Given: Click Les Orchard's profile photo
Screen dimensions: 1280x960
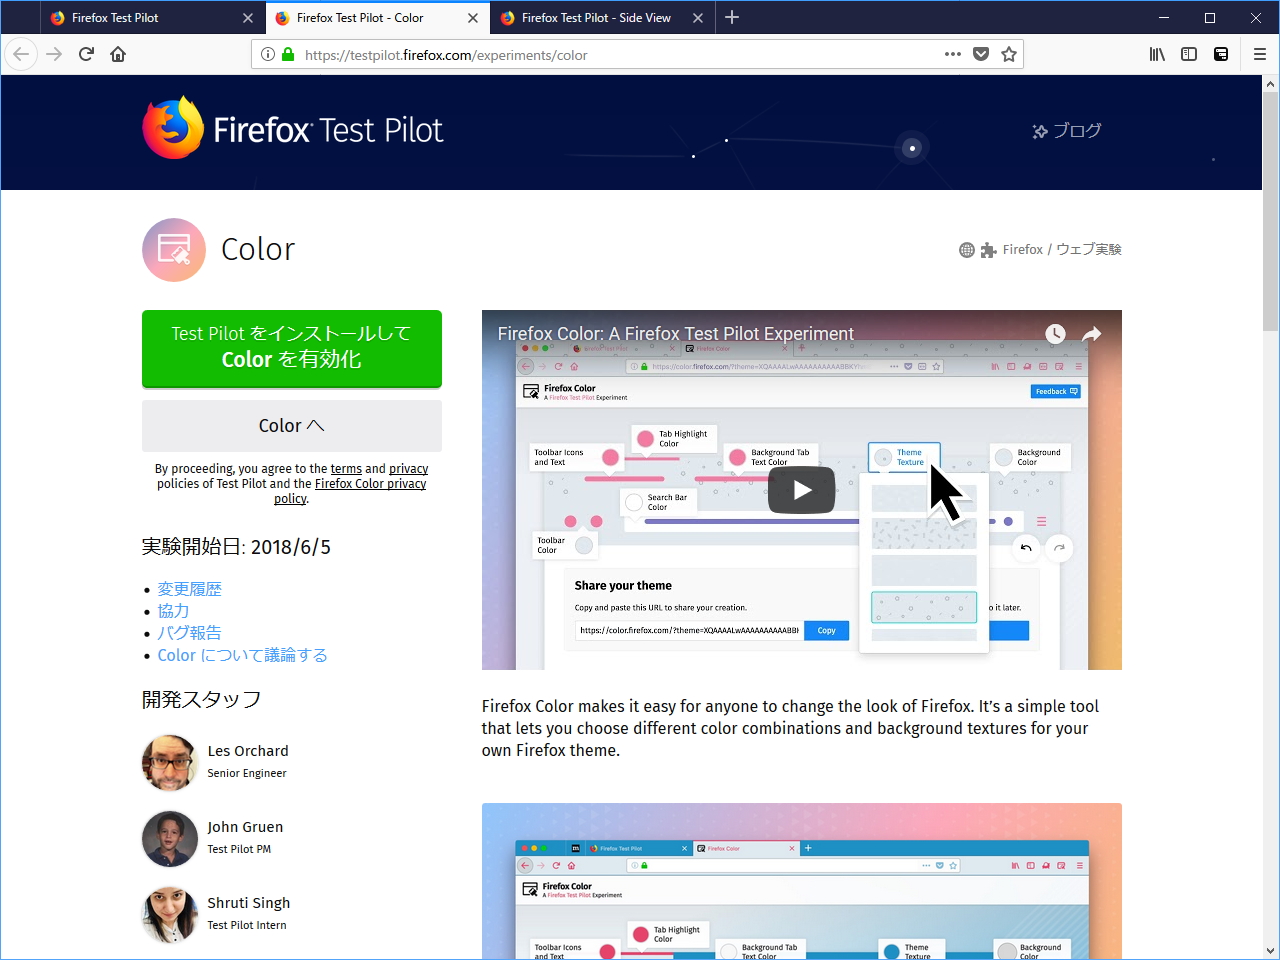Looking at the screenshot, I should point(170,763).
